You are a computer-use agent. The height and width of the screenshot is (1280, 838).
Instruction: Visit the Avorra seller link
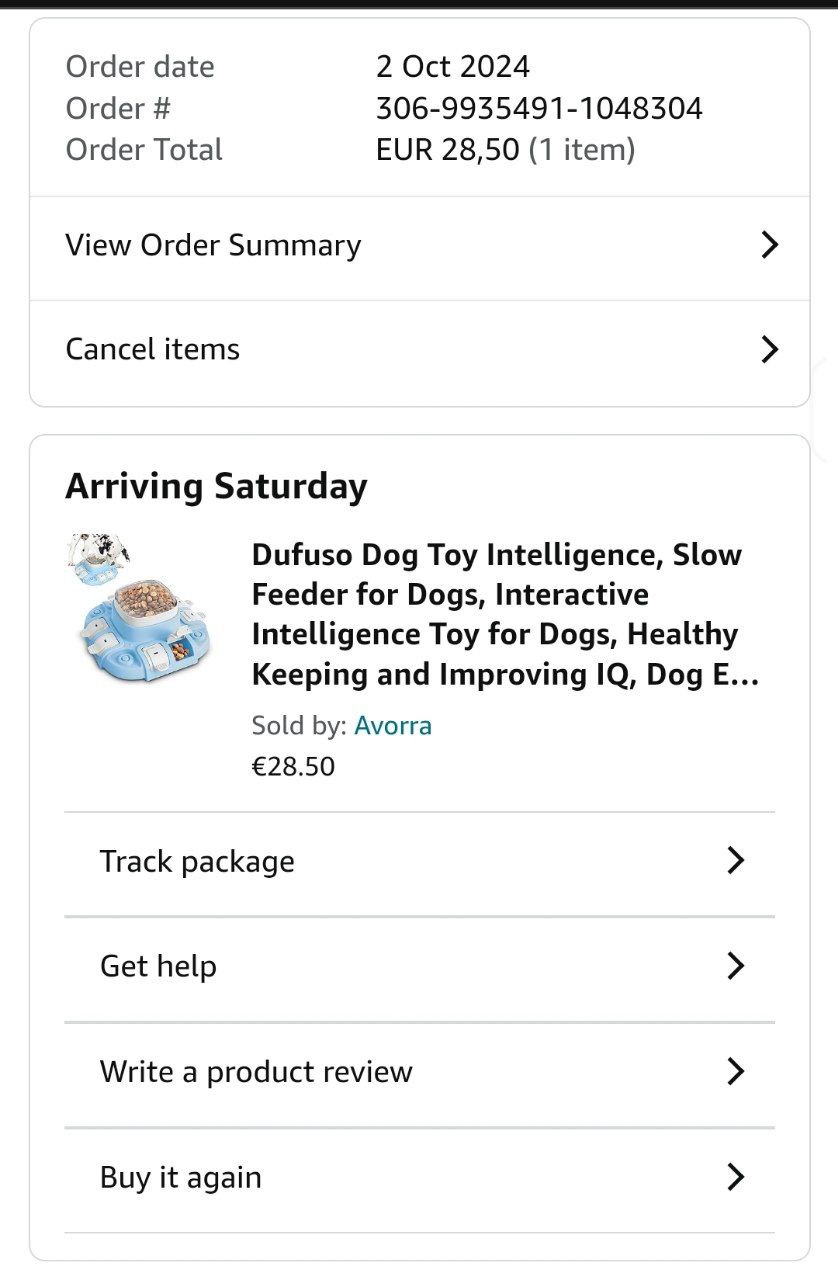coord(393,725)
